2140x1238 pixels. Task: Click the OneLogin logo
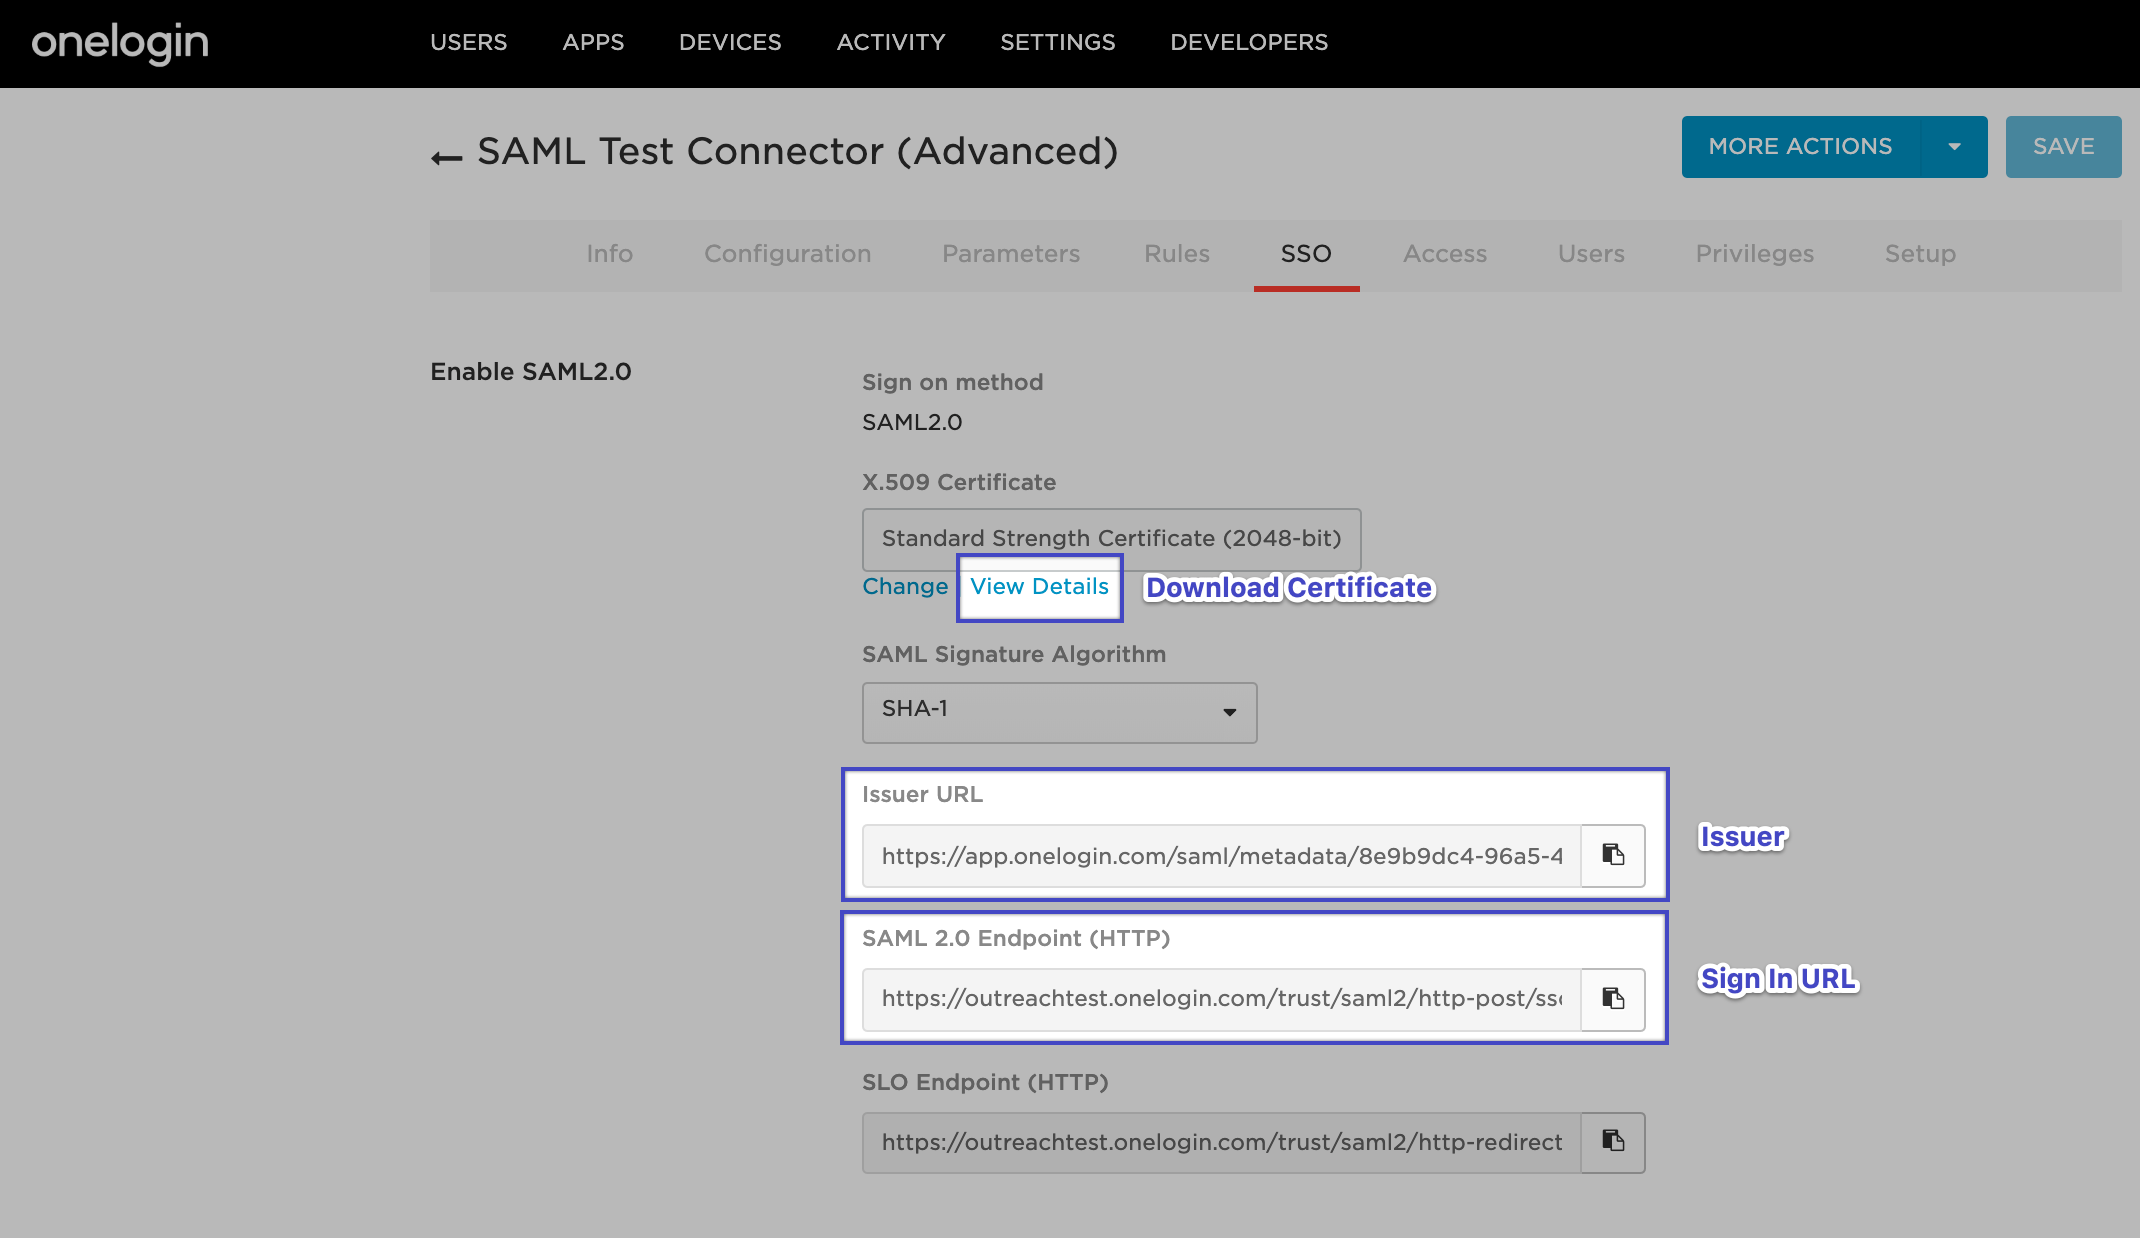(x=120, y=43)
